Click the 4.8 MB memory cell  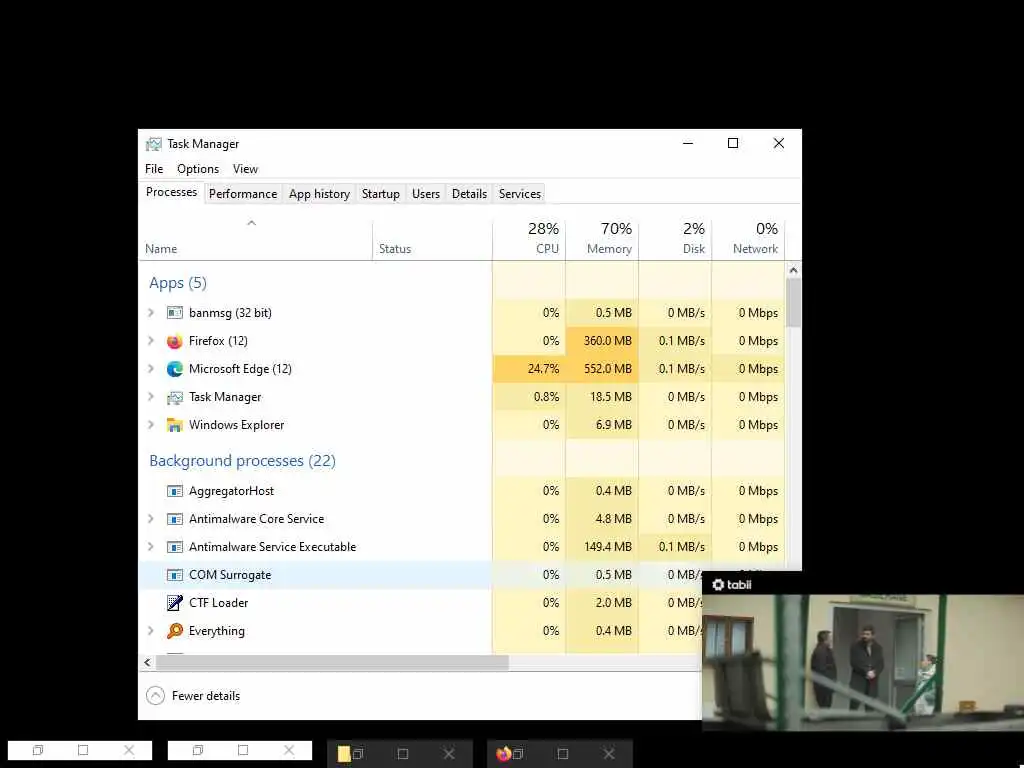601,519
